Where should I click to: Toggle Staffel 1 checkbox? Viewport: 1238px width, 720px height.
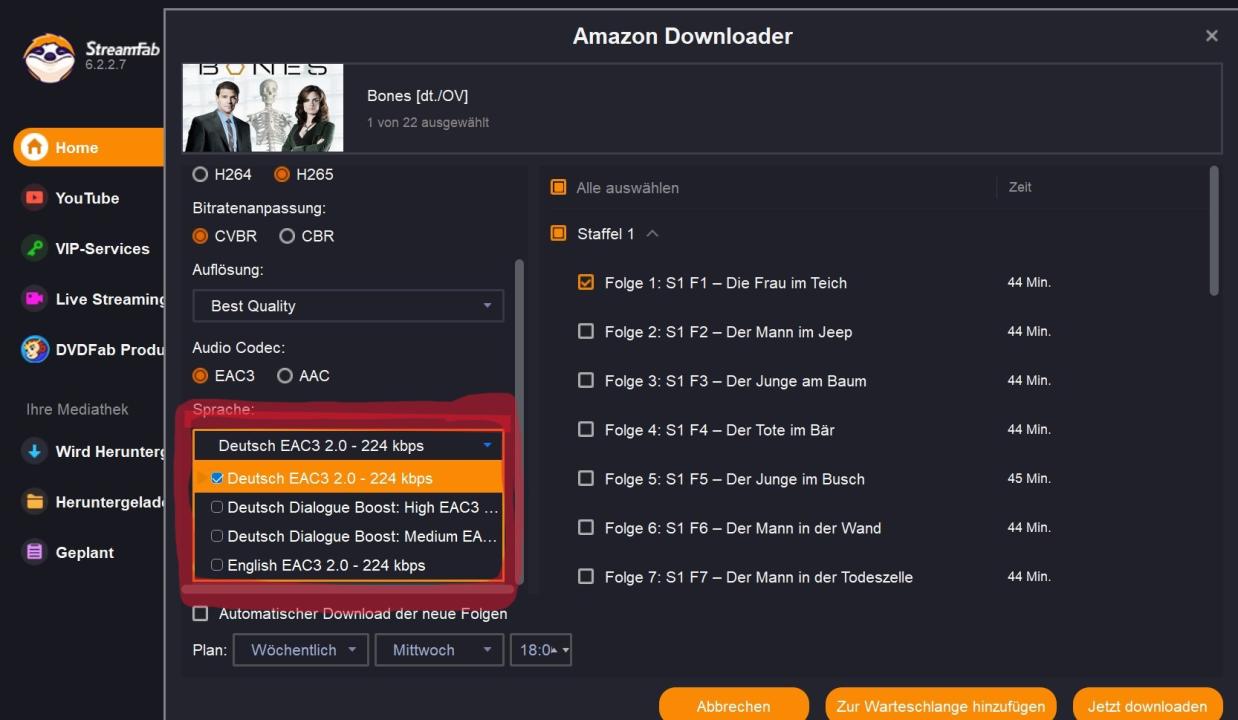pos(559,233)
